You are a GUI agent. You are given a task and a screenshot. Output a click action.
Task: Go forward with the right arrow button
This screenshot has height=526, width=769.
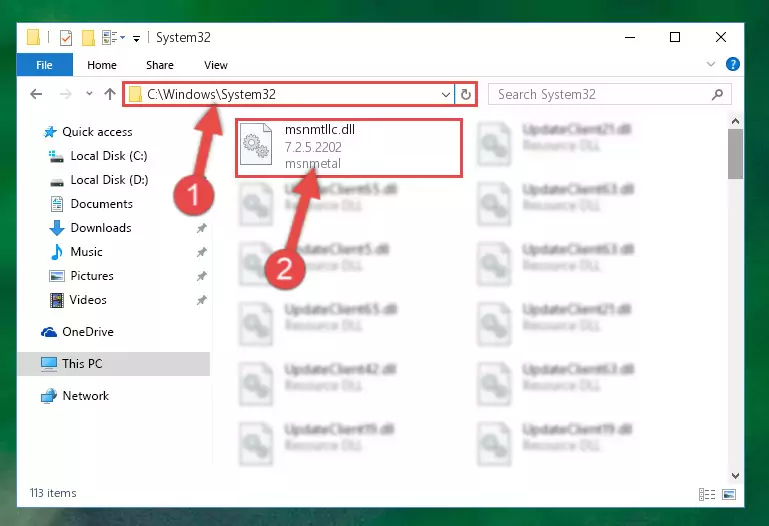click(65, 94)
